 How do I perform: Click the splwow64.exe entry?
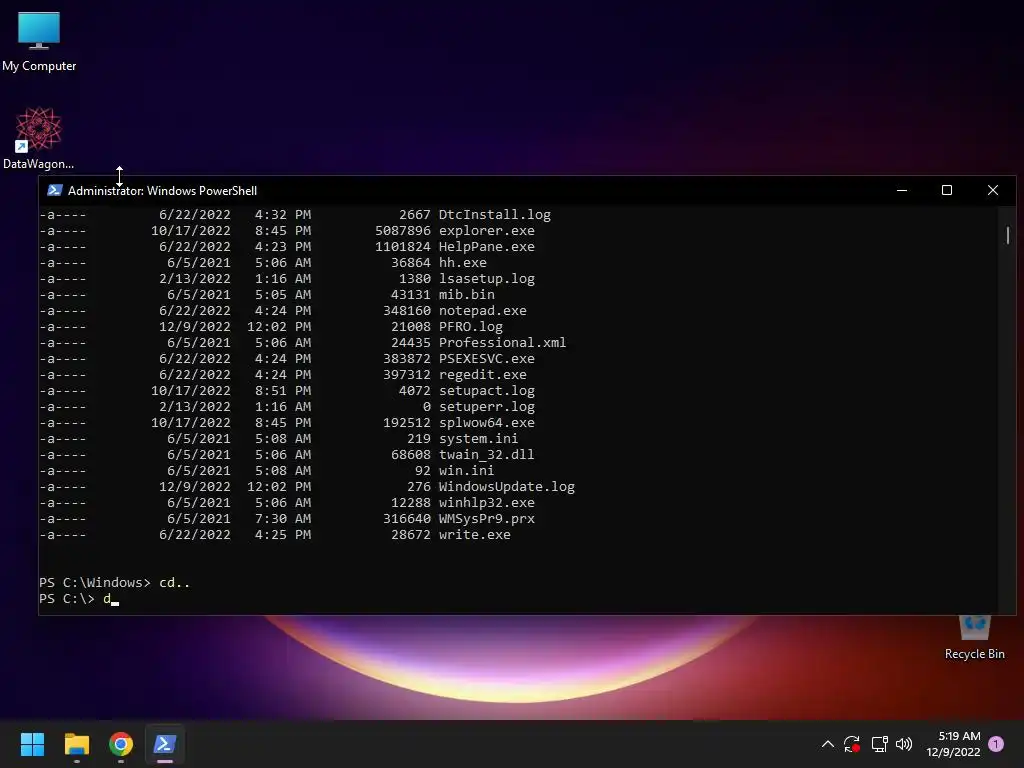tap(487, 423)
